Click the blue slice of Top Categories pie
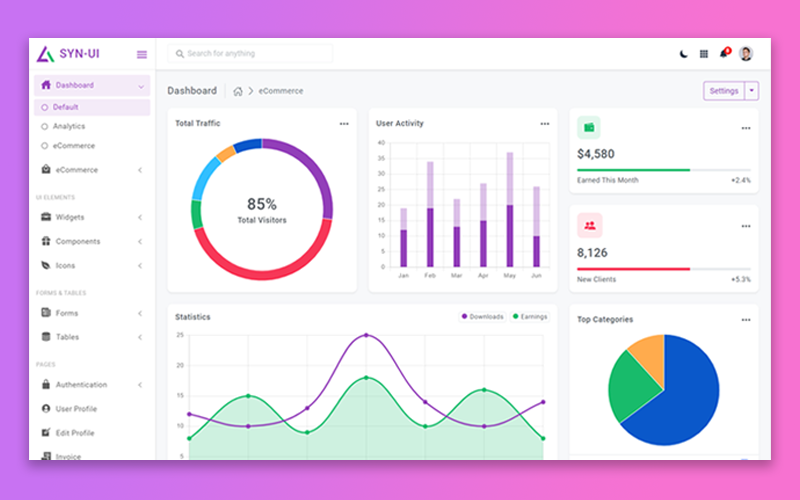Screen dimensions: 800x500 point(680,400)
